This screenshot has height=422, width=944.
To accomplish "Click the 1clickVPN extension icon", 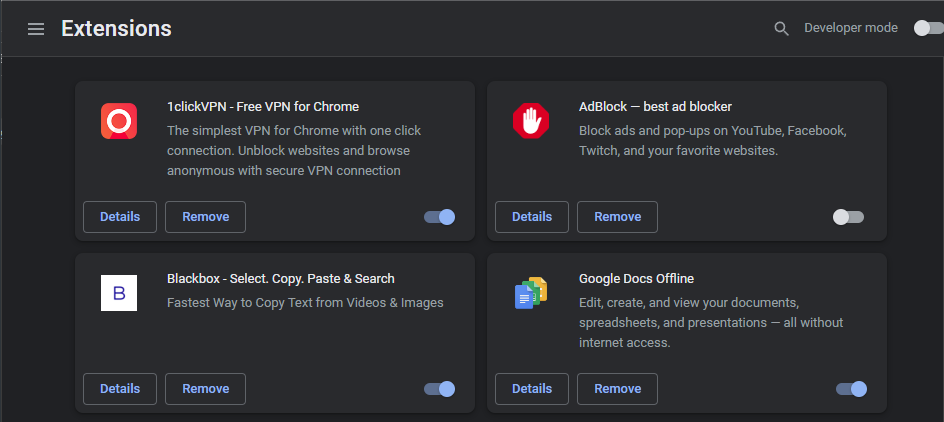I will (x=119, y=121).
